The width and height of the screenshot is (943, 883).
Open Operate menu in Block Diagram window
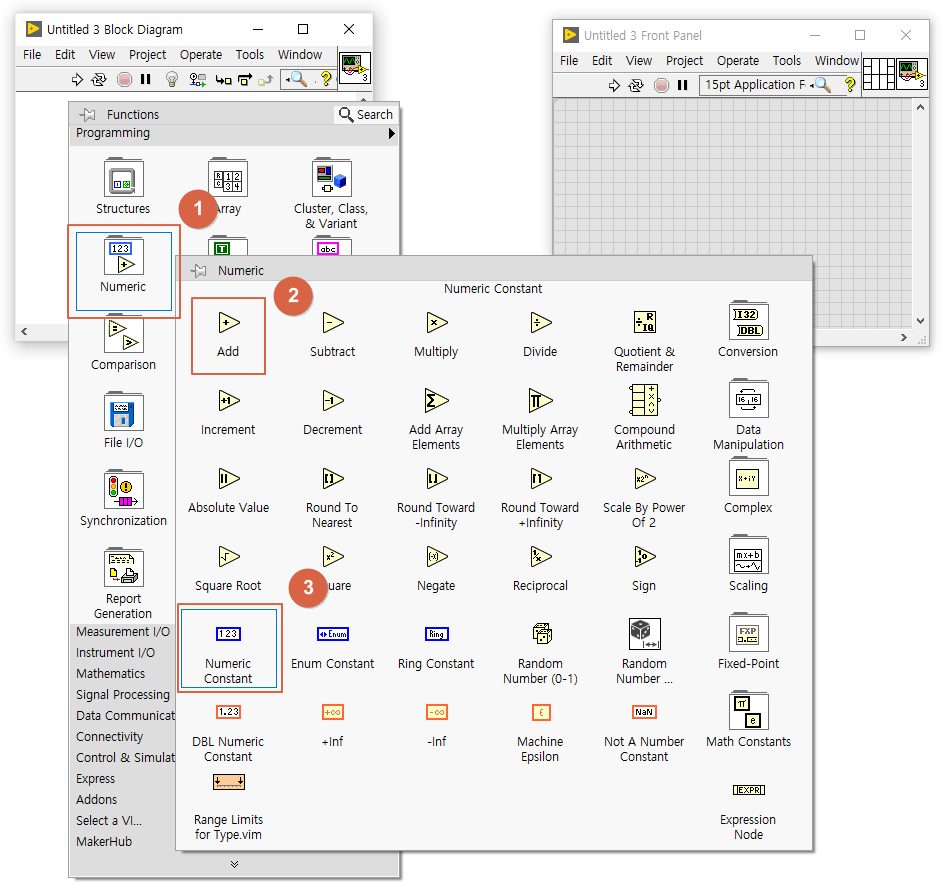click(201, 55)
